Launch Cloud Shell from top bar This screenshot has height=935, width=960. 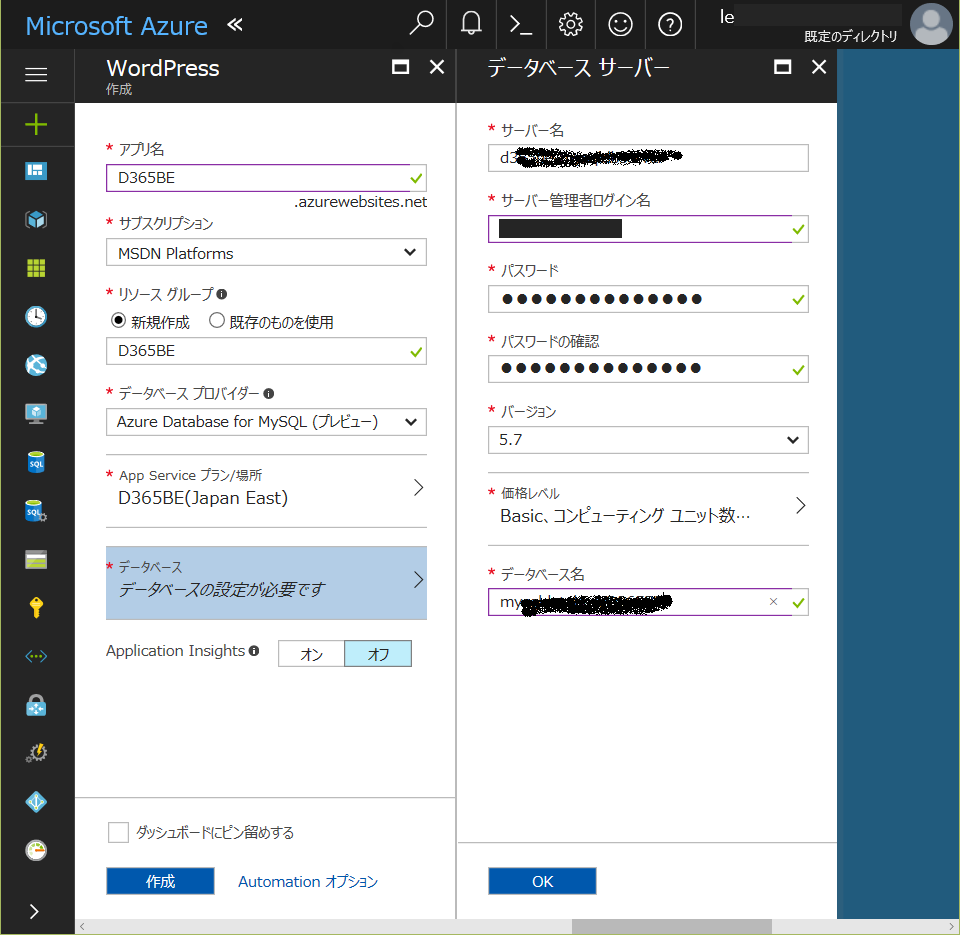click(520, 24)
